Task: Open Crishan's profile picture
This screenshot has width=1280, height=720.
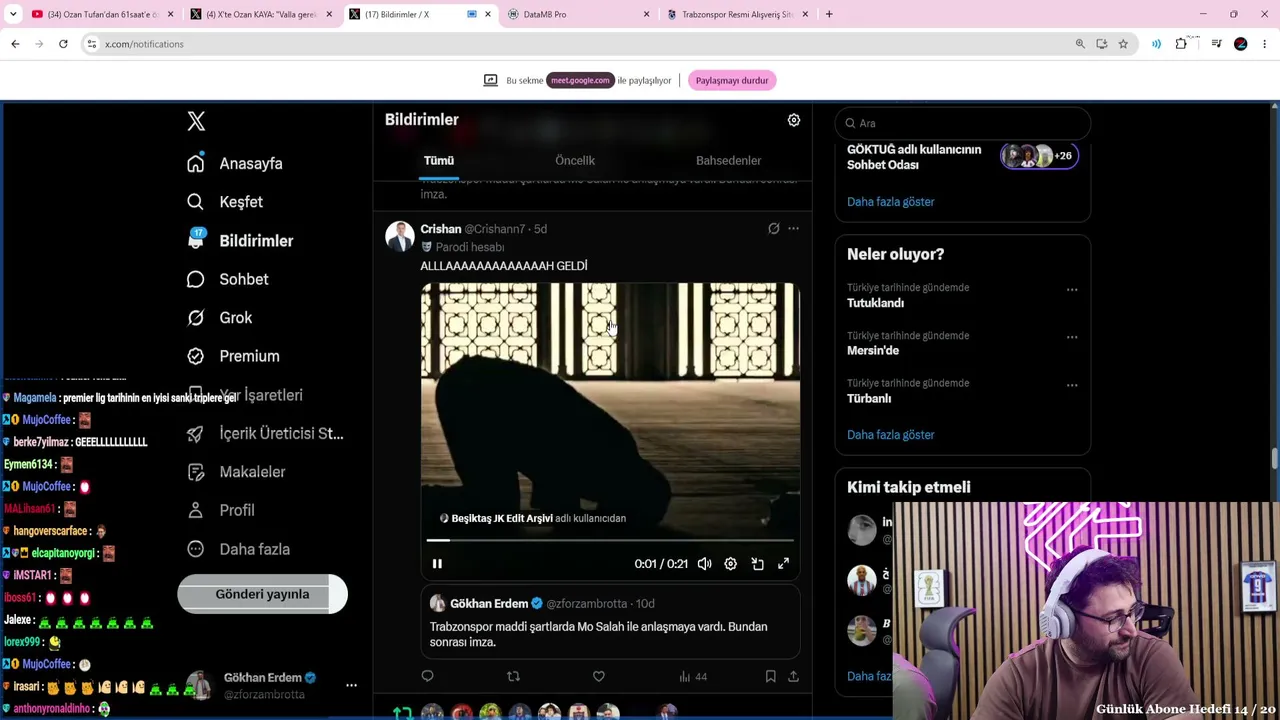Action: click(400, 236)
